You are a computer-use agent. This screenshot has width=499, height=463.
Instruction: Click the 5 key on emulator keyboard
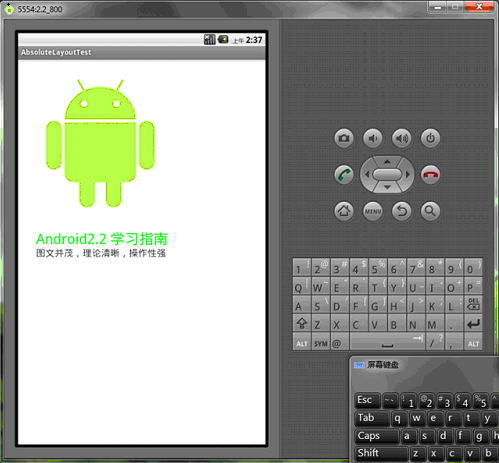click(x=378, y=267)
